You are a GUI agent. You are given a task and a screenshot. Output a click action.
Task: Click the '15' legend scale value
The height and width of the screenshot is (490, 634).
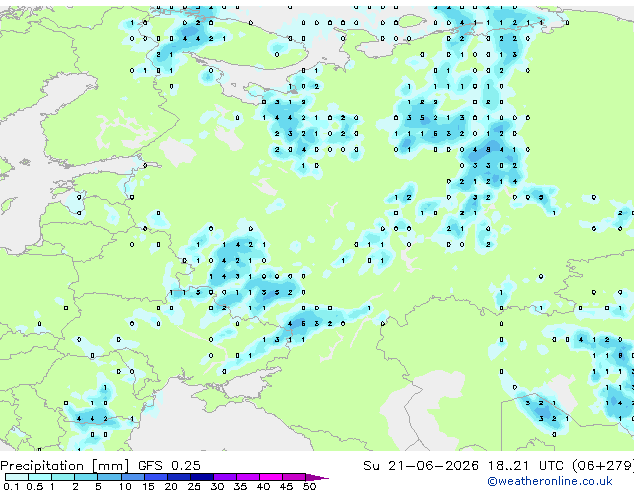click(148, 486)
